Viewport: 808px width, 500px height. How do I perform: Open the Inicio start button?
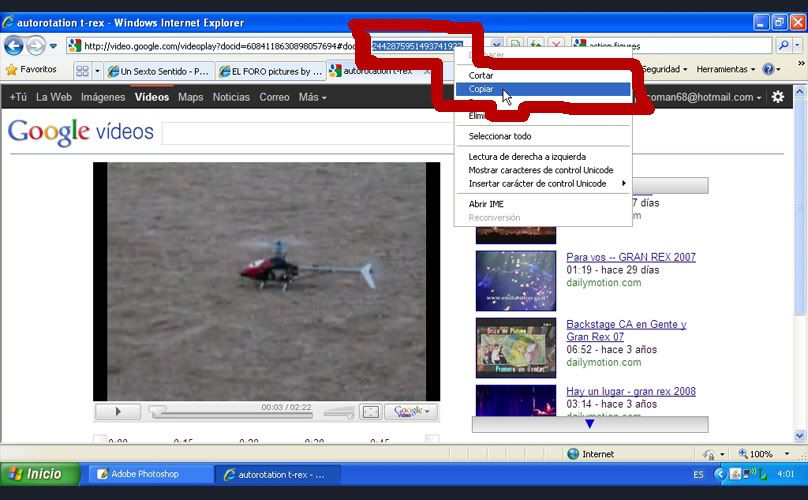click(40, 474)
